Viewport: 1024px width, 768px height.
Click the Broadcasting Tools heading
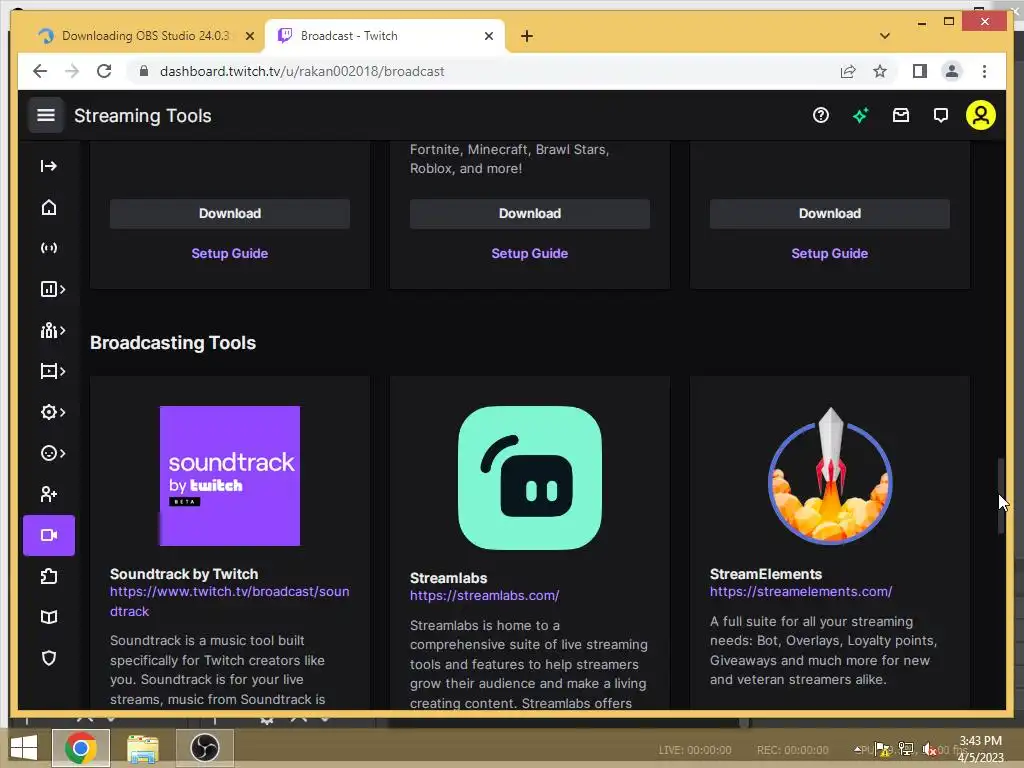(x=173, y=343)
